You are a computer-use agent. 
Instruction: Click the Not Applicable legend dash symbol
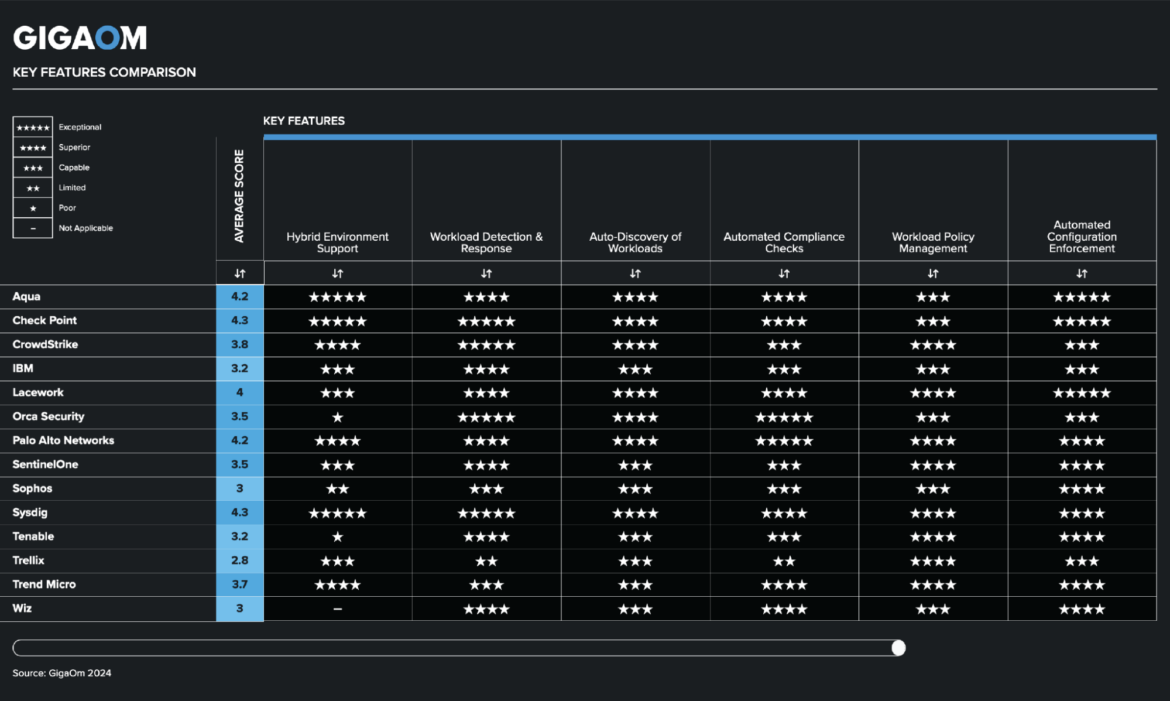click(32, 227)
